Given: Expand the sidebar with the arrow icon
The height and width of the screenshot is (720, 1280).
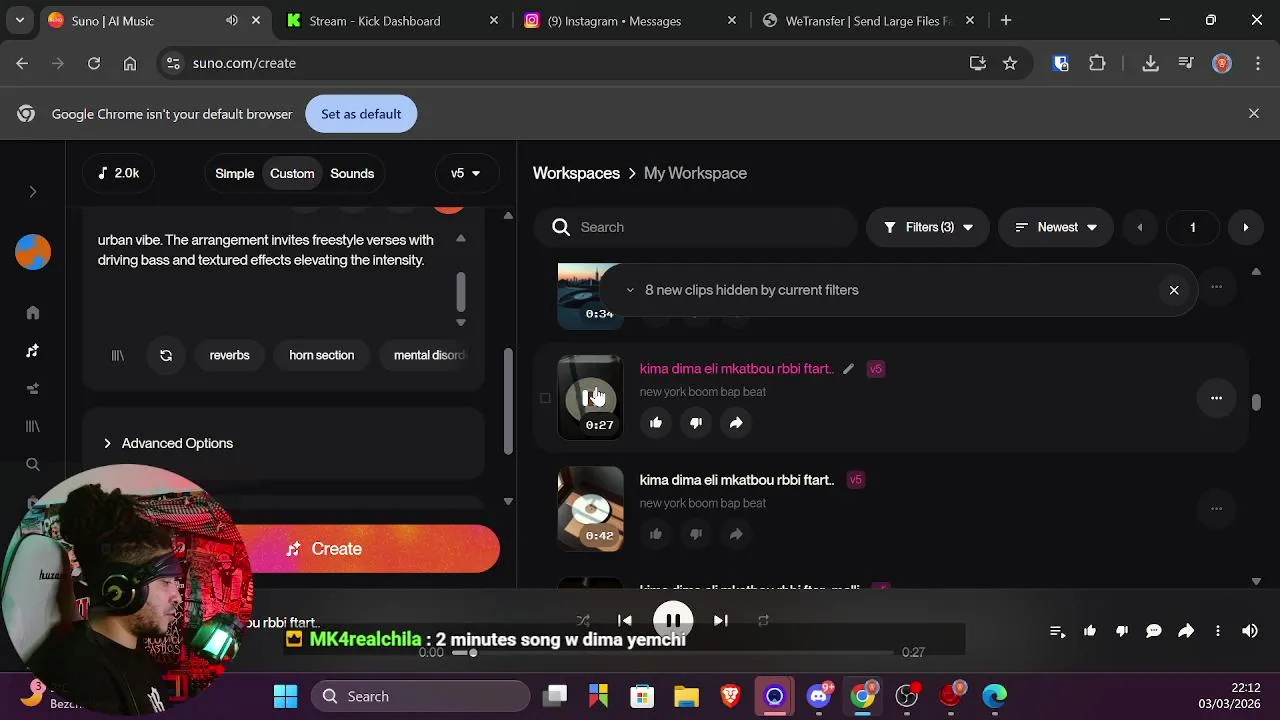Looking at the screenshot, I should click(33, 192).
